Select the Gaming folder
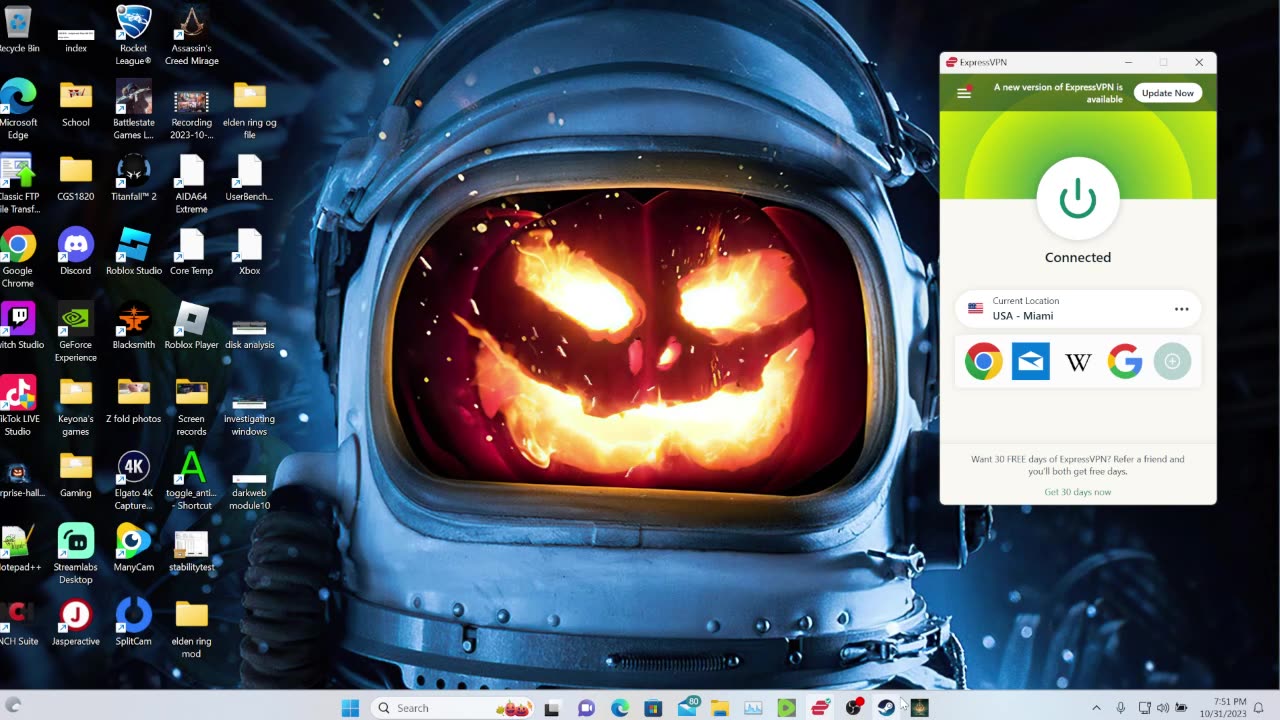 (x=76, y=473)
